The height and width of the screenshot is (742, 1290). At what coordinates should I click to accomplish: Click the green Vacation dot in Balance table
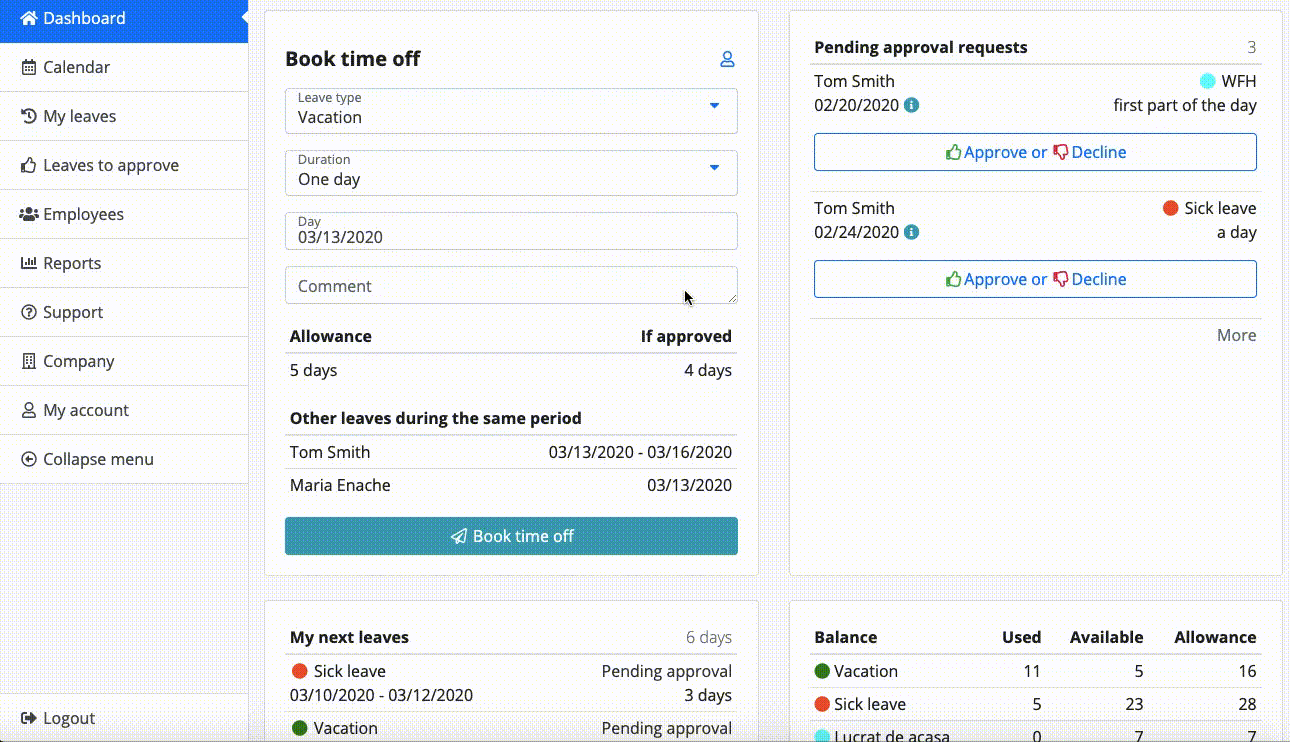tap(822, 671)
